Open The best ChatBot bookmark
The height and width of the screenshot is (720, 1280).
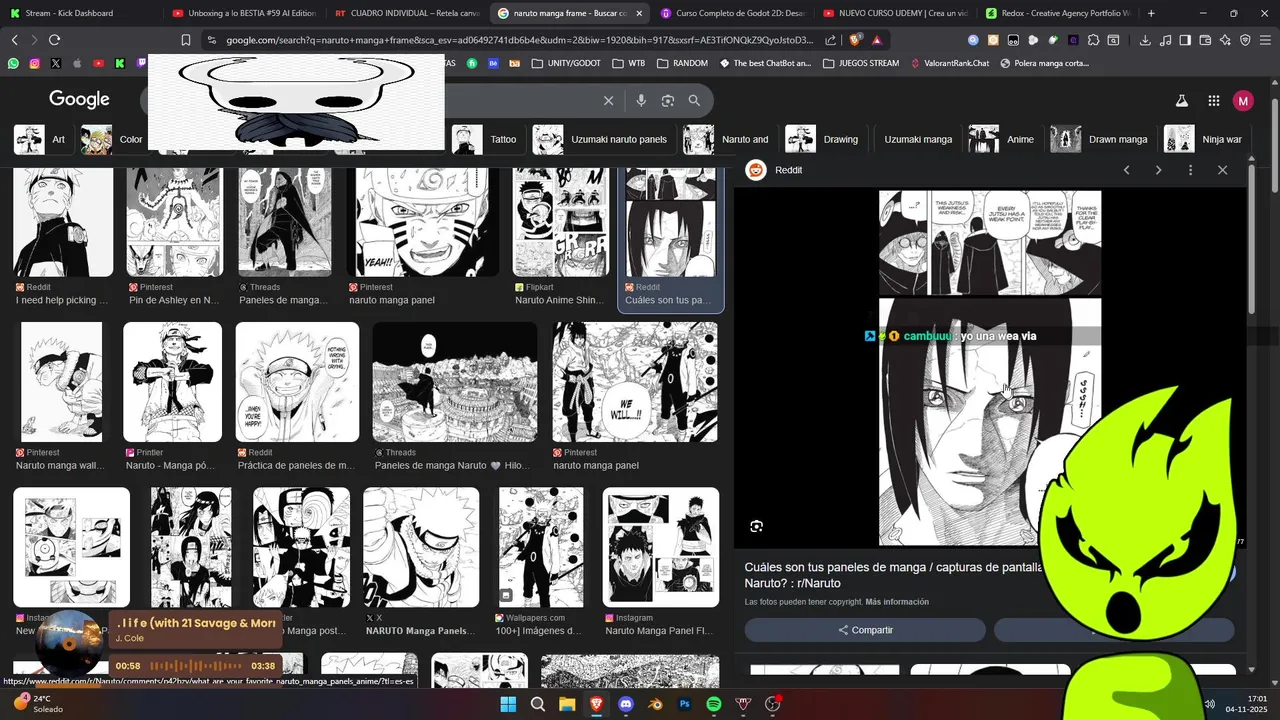tap(766, 63)
